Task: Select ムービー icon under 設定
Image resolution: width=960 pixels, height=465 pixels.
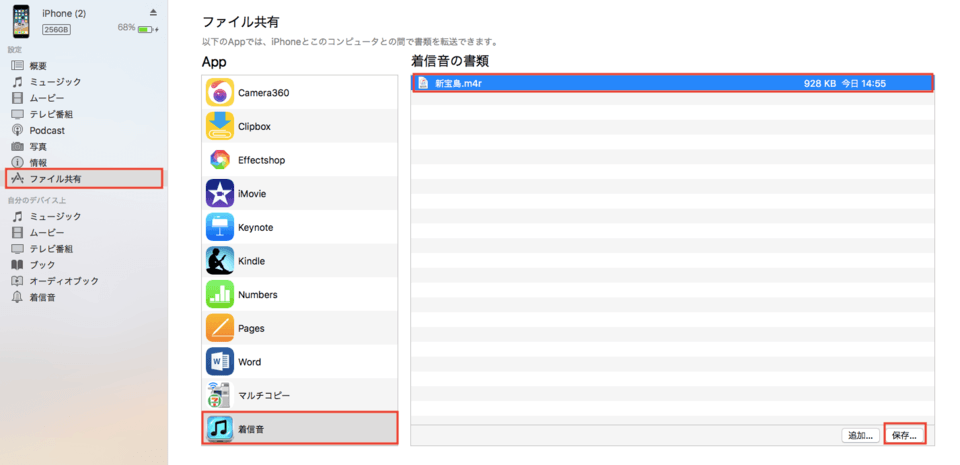Action: [x=18, y=98]
